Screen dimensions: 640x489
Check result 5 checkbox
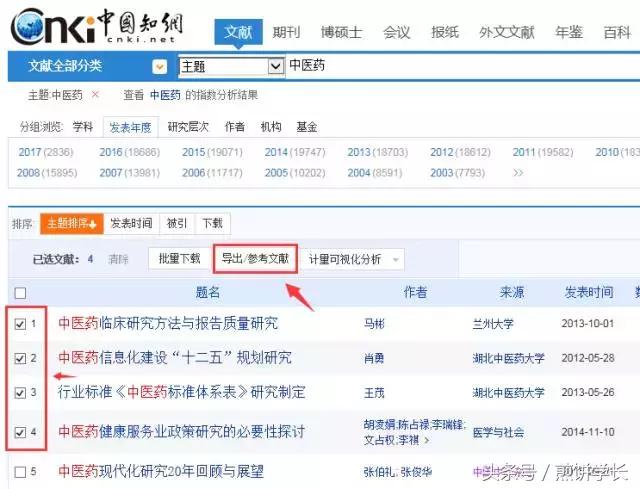[x=20, y=472]
